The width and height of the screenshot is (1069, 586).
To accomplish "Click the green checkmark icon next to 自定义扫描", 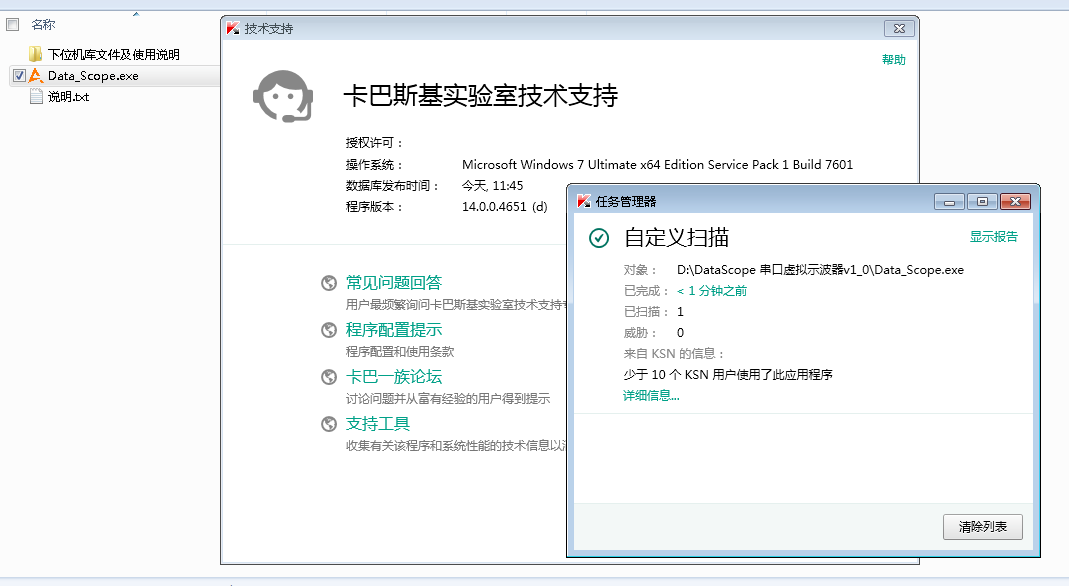I will click(x=599, y=238).
